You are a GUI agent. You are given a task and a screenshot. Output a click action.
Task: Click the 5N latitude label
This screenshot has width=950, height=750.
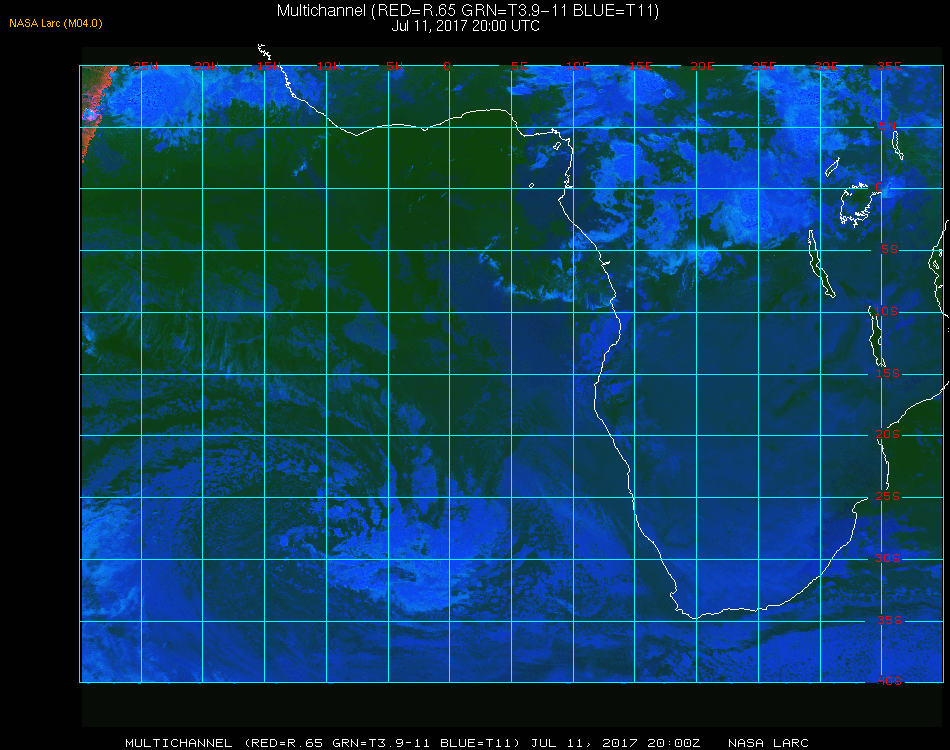[887, 126]
